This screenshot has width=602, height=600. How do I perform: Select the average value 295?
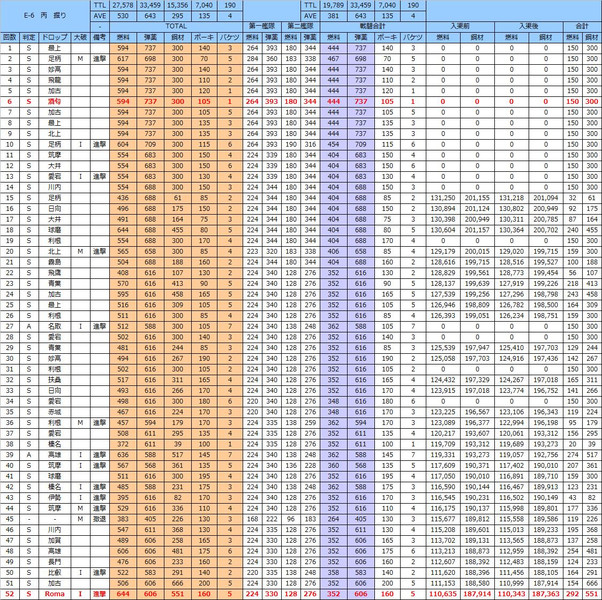[177, 16]
